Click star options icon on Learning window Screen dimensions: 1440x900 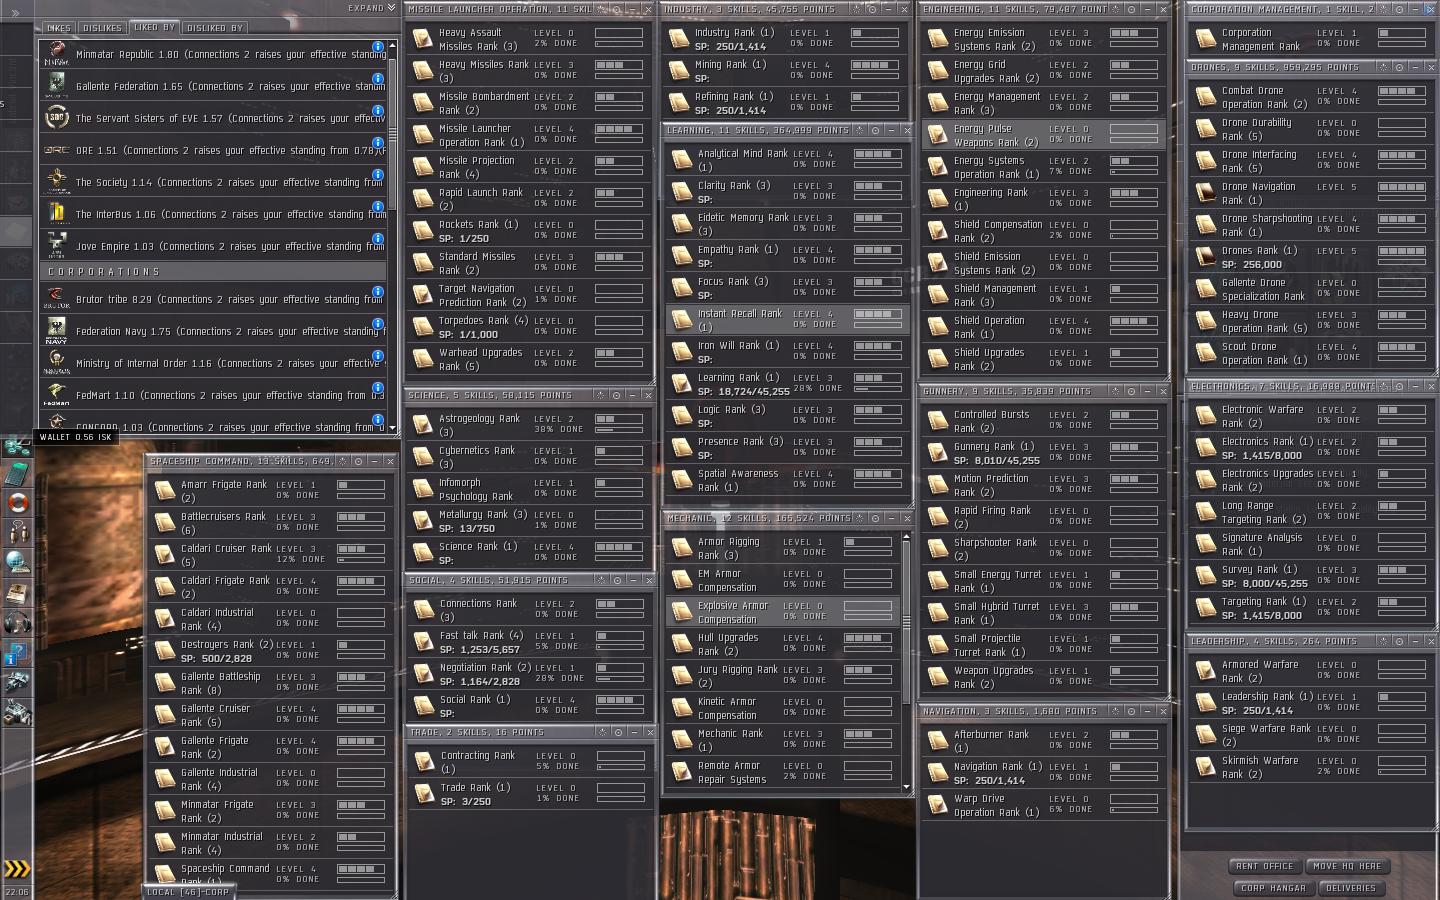pos(859,130)
